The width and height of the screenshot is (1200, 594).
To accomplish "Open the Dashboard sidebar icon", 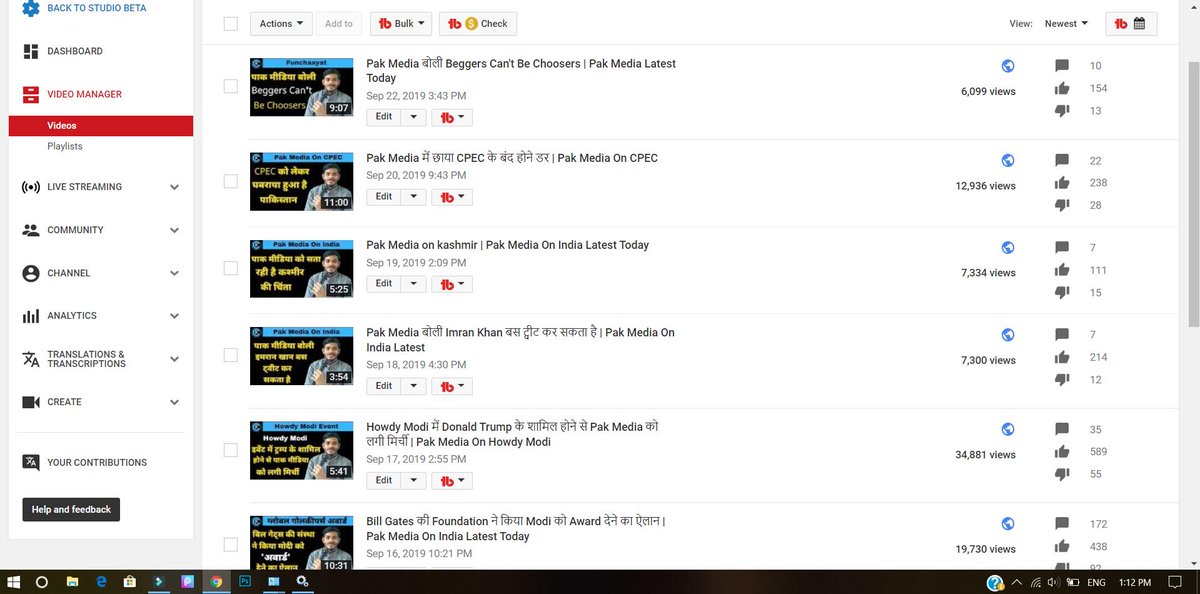I will (x=30, y=51).
